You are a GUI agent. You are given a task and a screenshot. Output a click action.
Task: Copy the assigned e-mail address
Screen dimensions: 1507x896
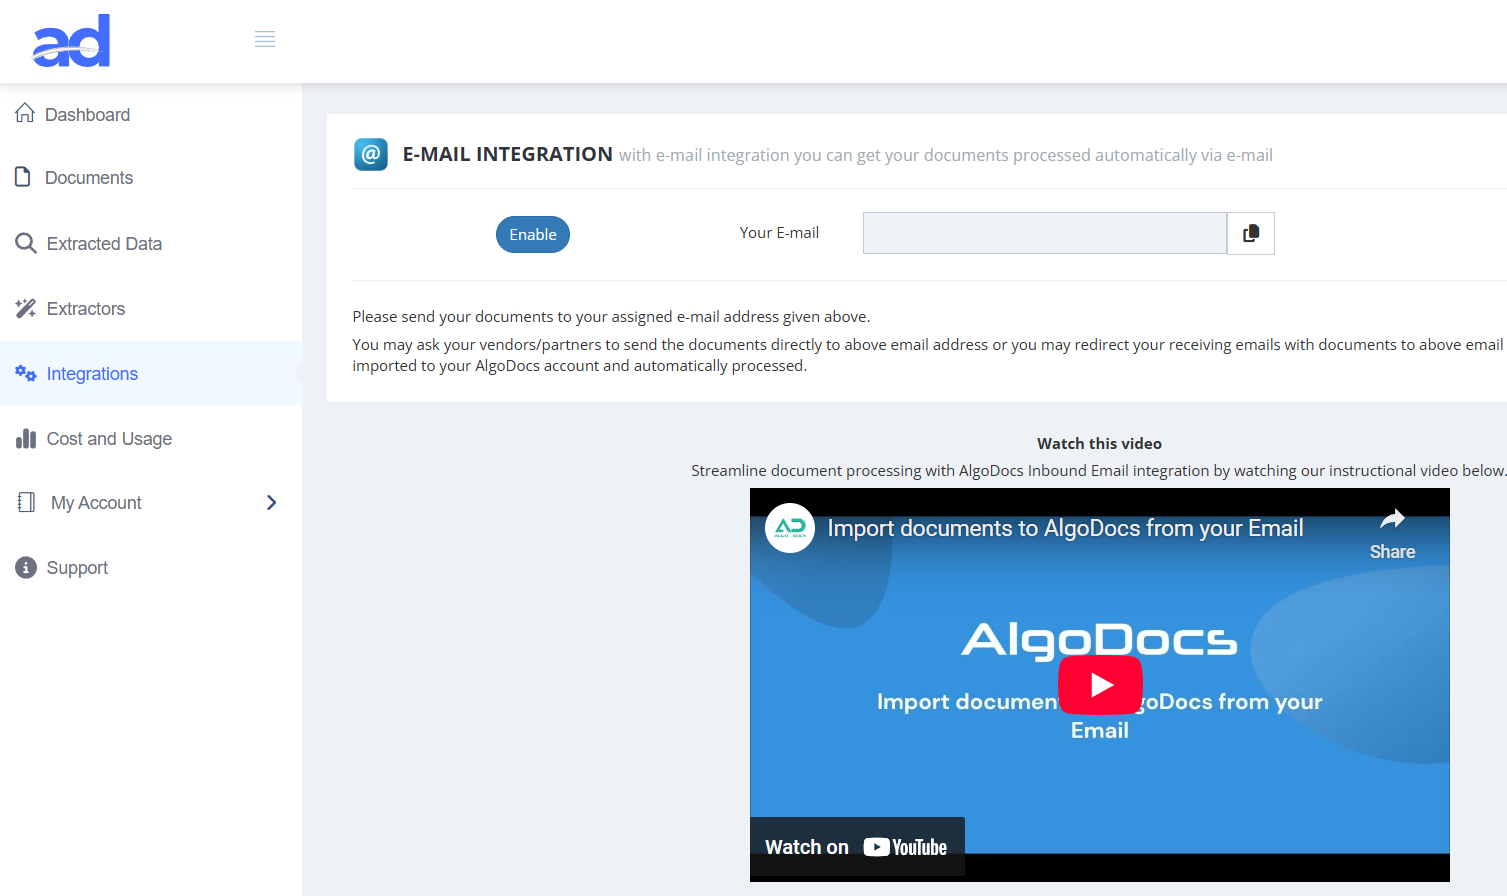click(x=1250, y=233)
